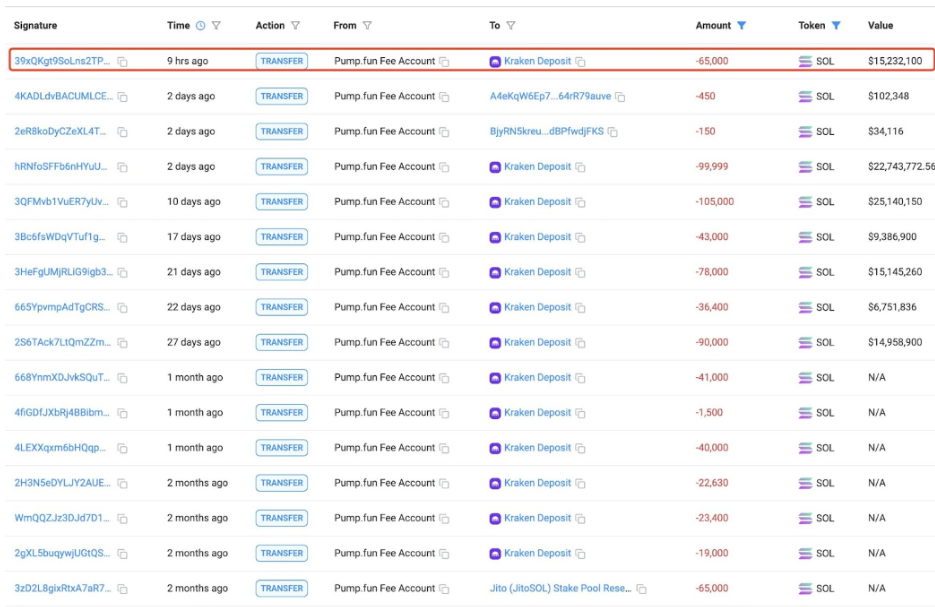Screen dimensions: 935x607
Task: Copy Kraken Deposit address in 22 days ago row
Action: pos(580,308)
